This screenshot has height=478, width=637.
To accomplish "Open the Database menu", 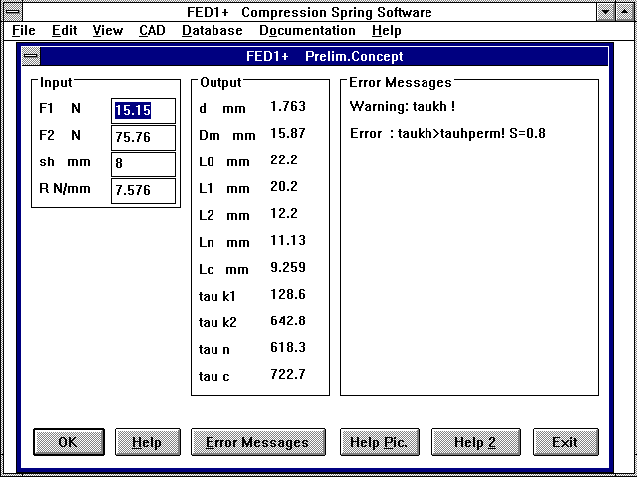I will coord(212,31).
